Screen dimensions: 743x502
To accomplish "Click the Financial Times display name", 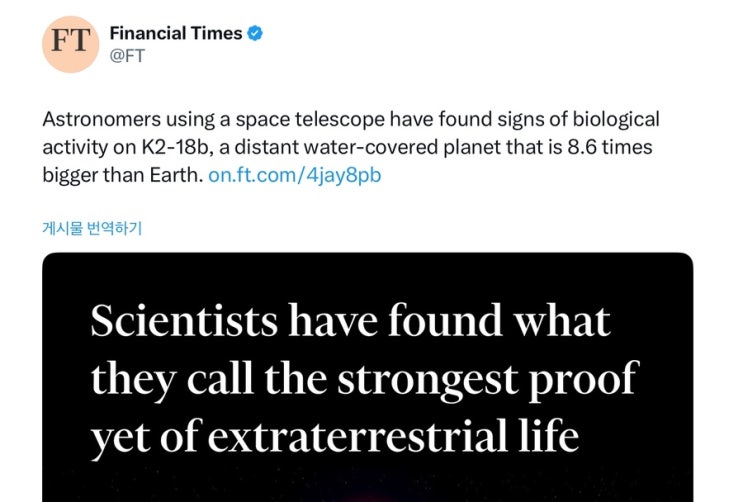I will point(175,33).
